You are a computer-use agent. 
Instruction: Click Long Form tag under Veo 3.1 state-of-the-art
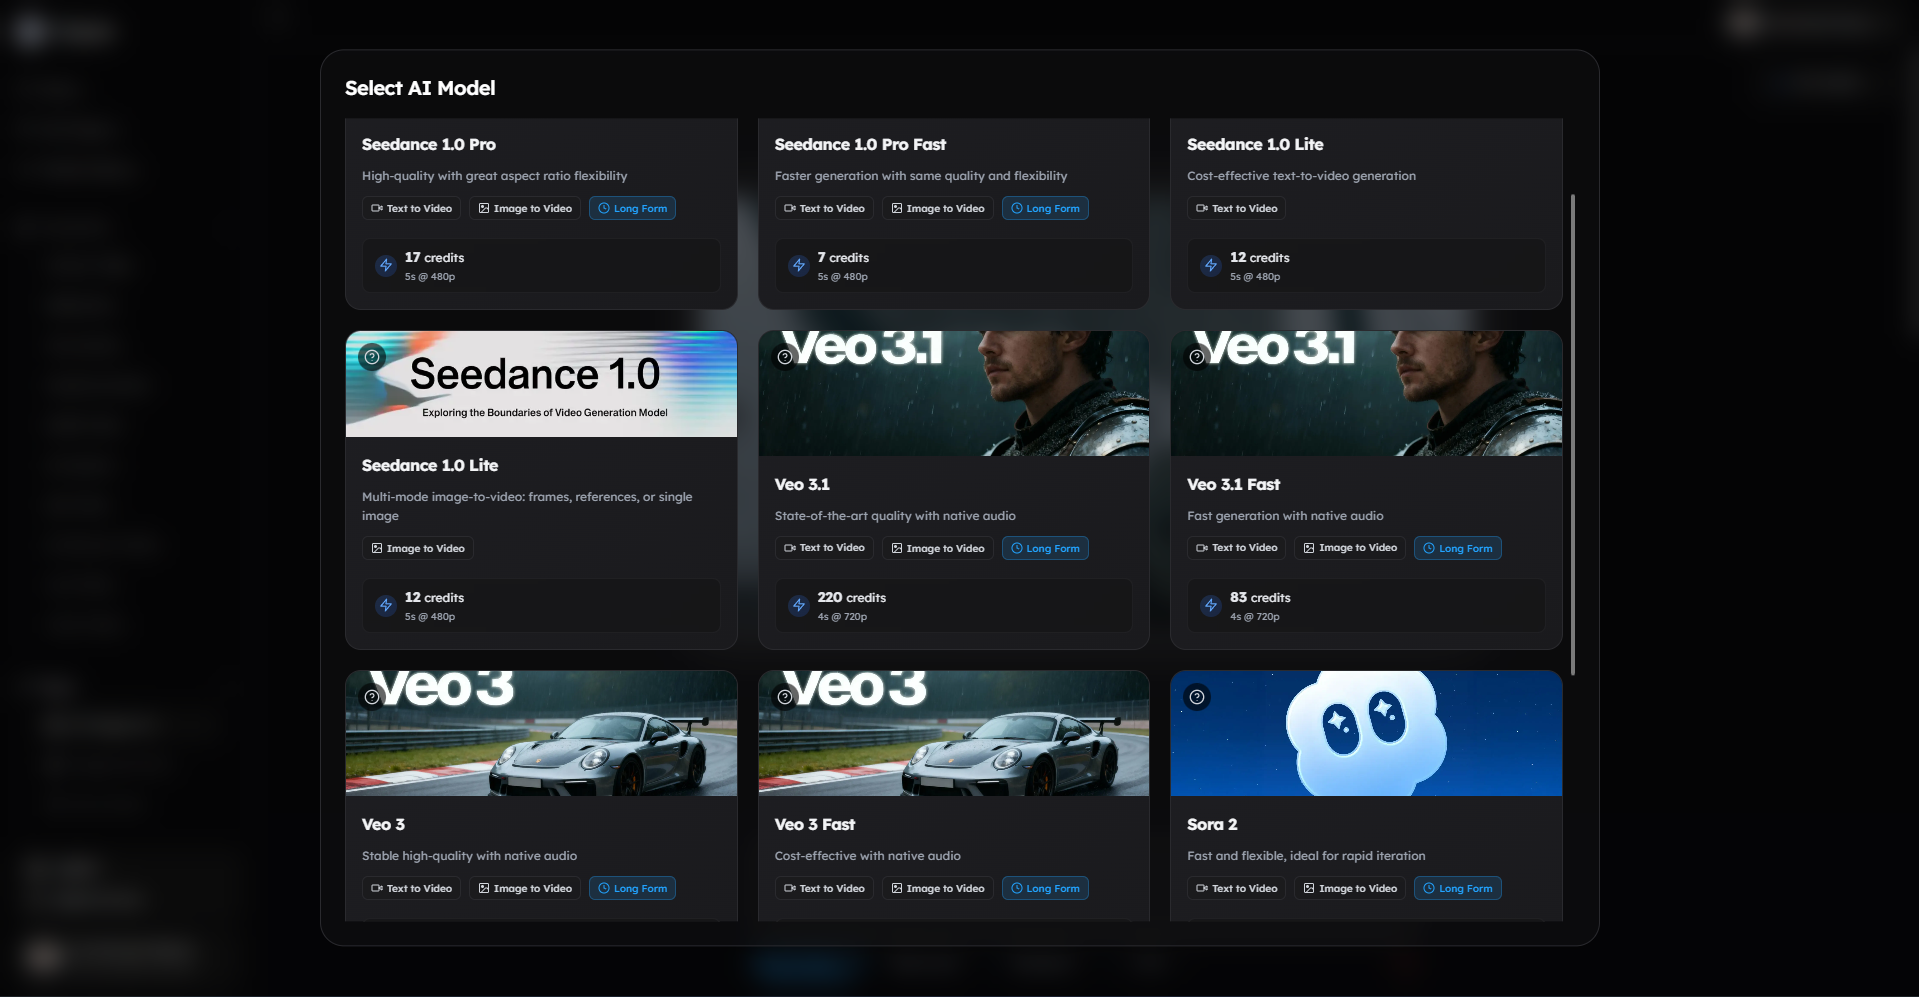click(x=1045, y=548)
